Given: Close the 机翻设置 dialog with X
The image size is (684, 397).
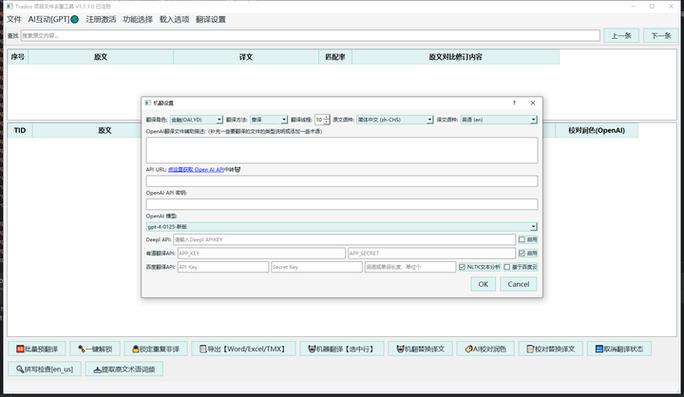Looking at the screenshot, I should 533,103.
